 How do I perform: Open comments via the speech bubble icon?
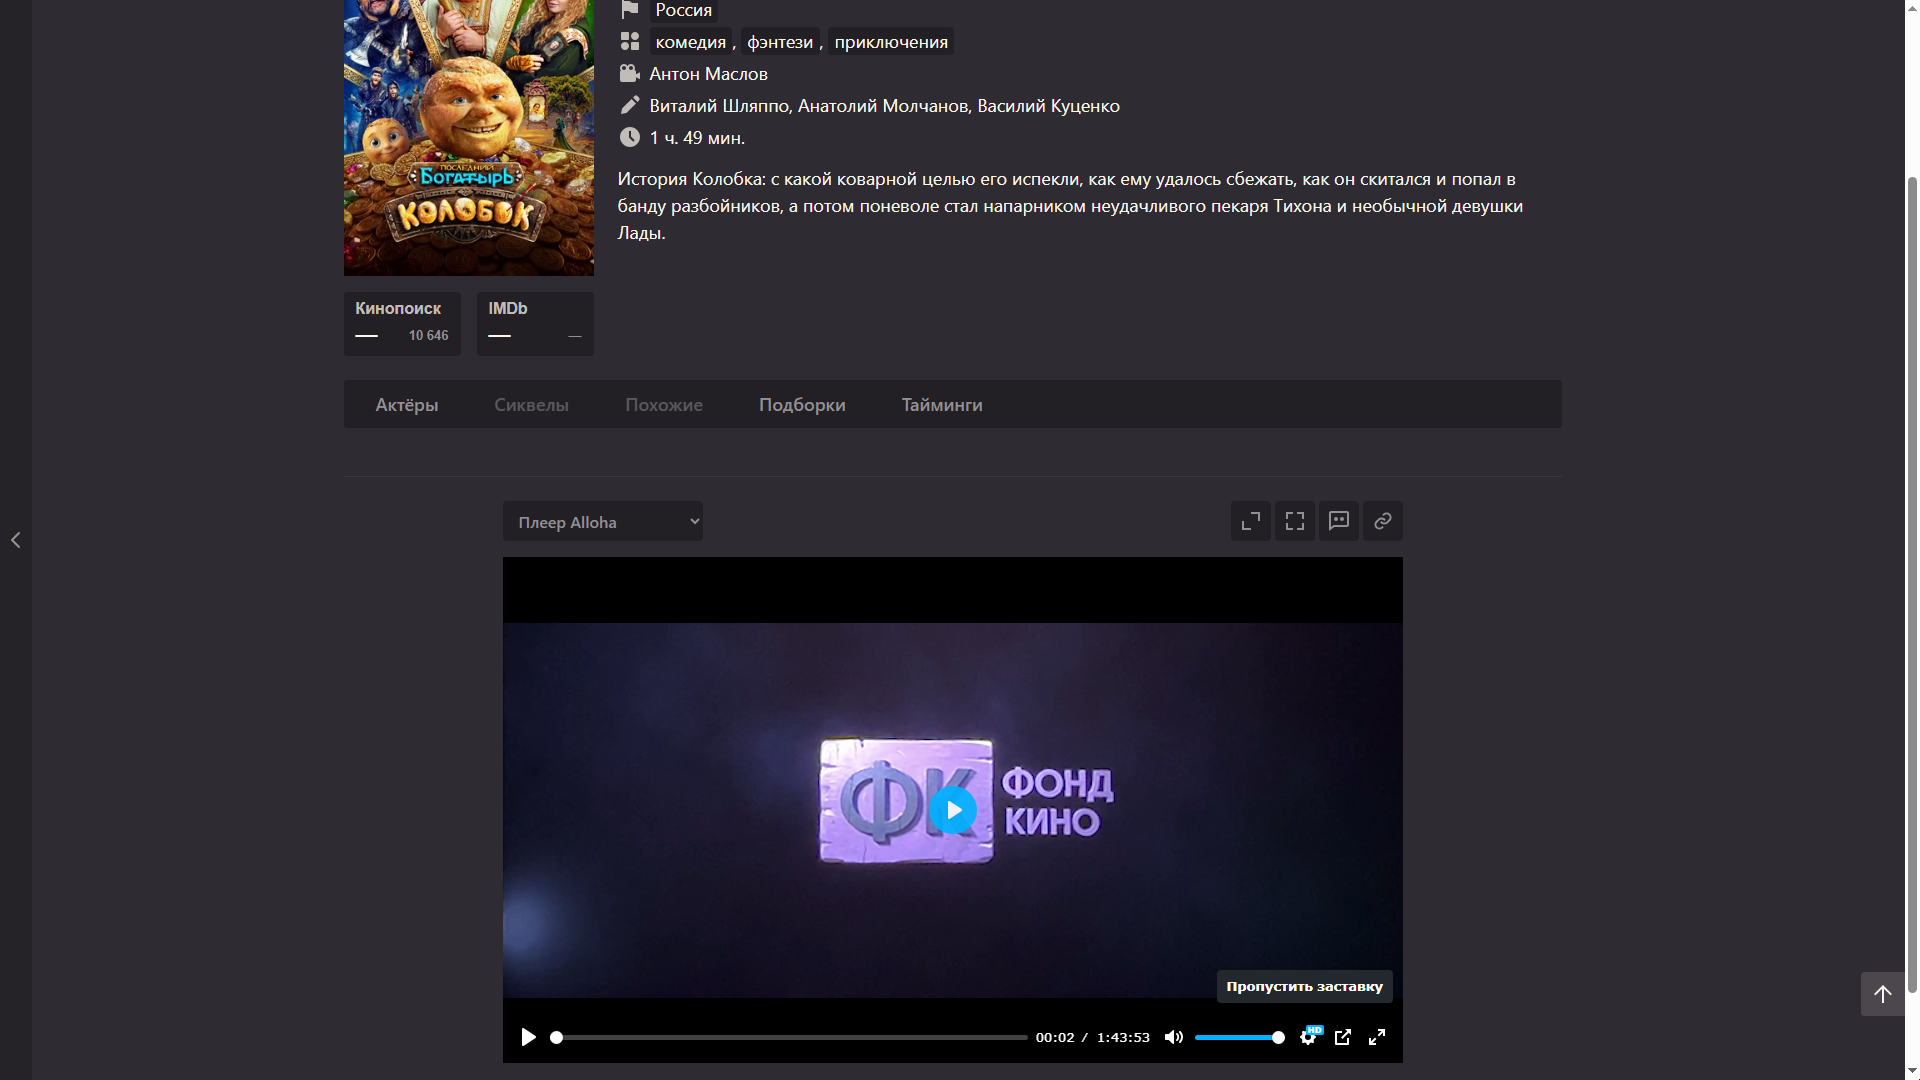tap(1339, 521)
